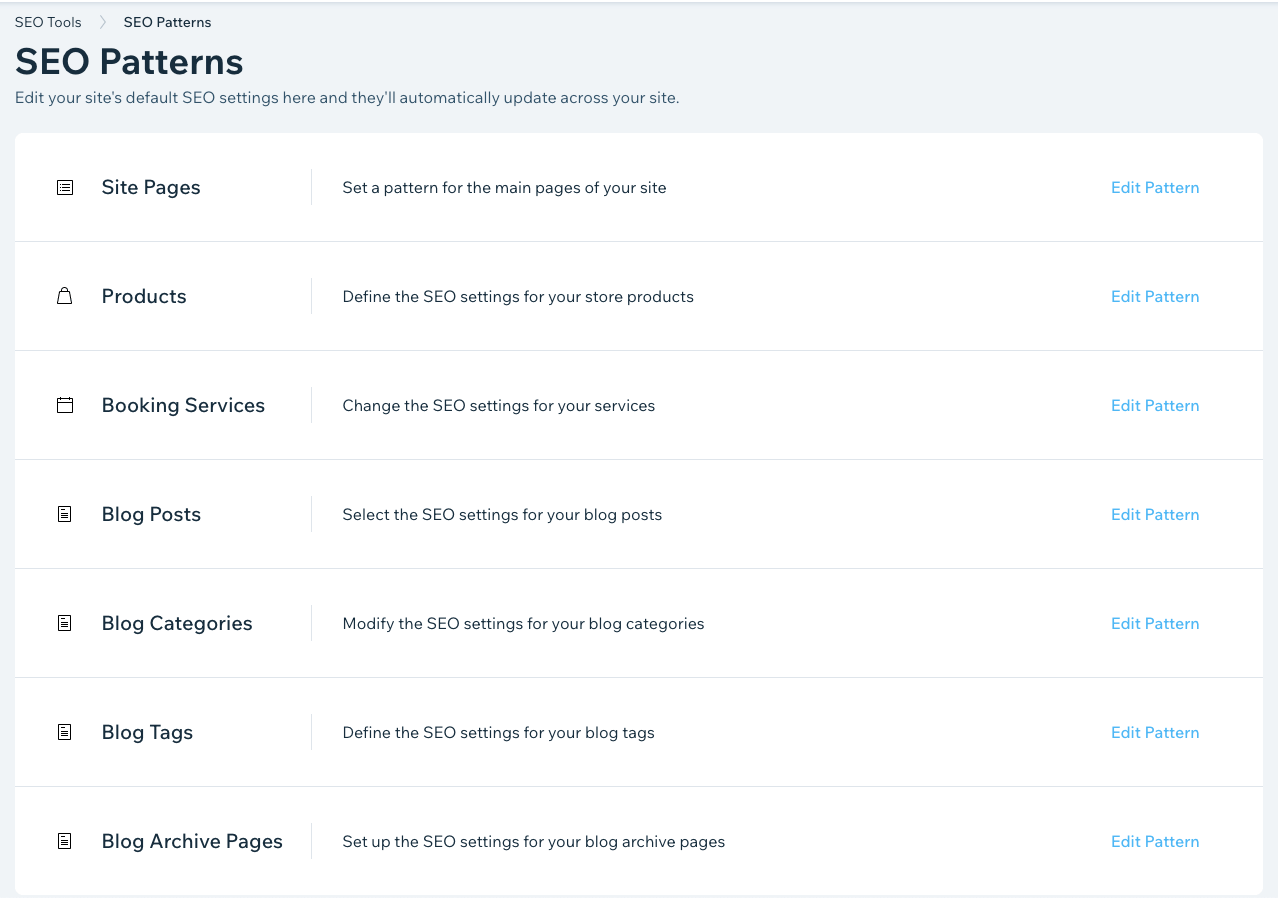Click the Site Pages document icon
This screenshot has height=898, width=1278.
(65, 187)
